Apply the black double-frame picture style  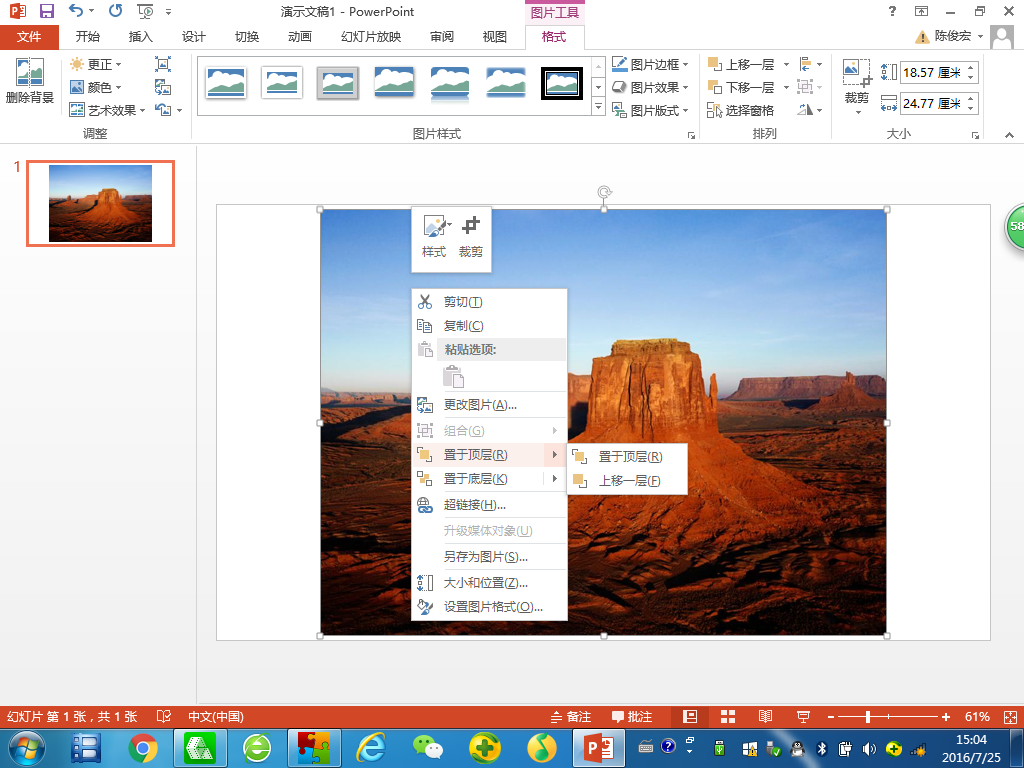(562, 82)
